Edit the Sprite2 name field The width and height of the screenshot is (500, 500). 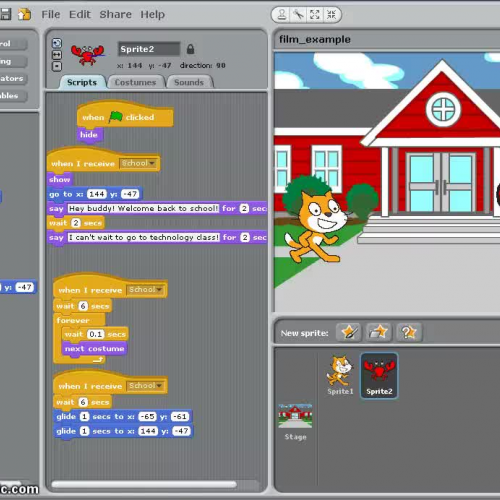(x=149, y=49)
